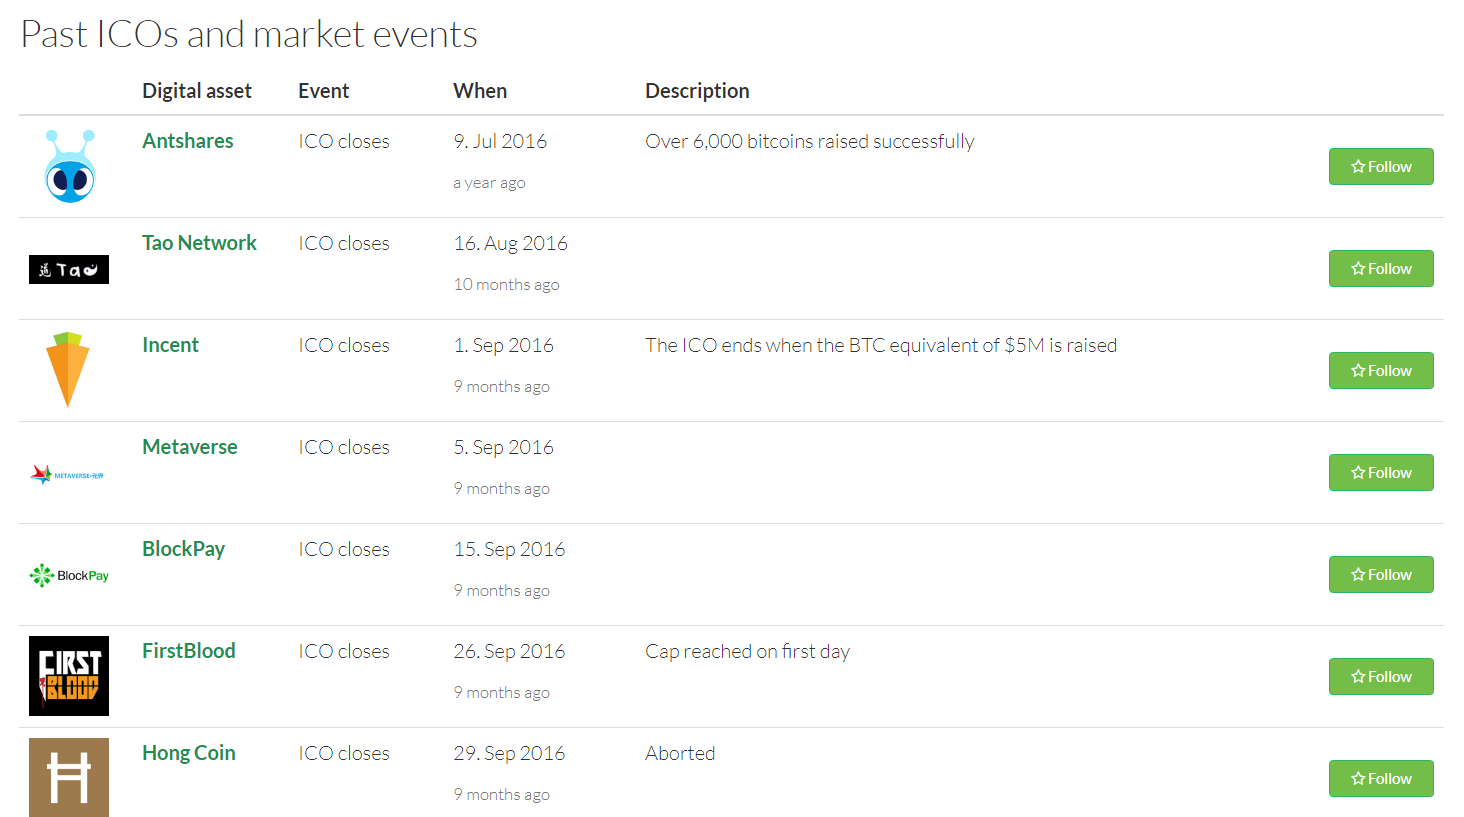Open the Tao Network asset page

click(x=199, y=242)
